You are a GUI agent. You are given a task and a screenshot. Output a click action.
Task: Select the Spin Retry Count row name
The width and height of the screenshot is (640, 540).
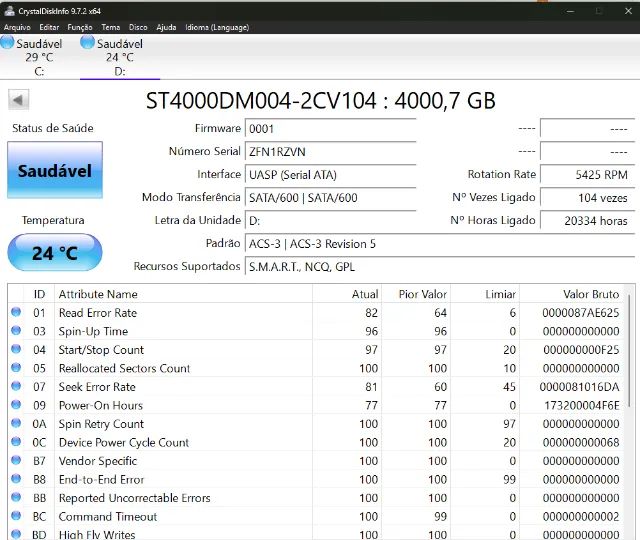[101, 424]
